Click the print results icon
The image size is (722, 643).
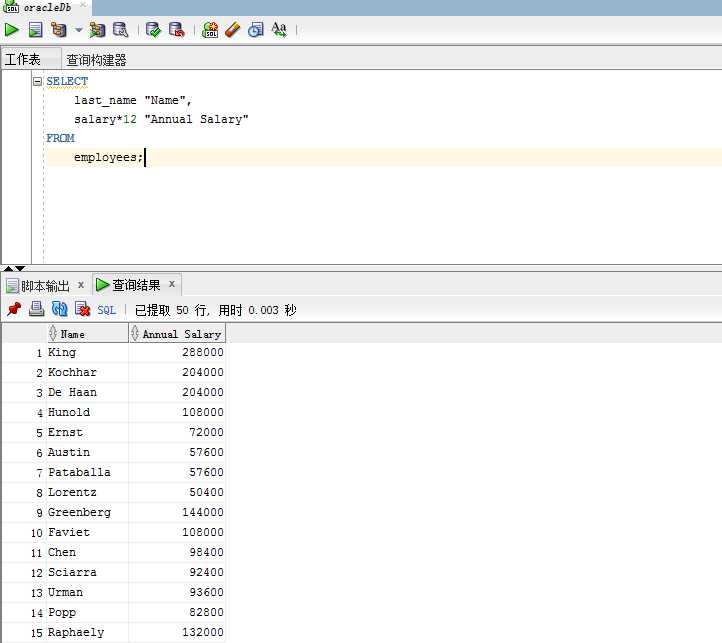coord(36,309)
